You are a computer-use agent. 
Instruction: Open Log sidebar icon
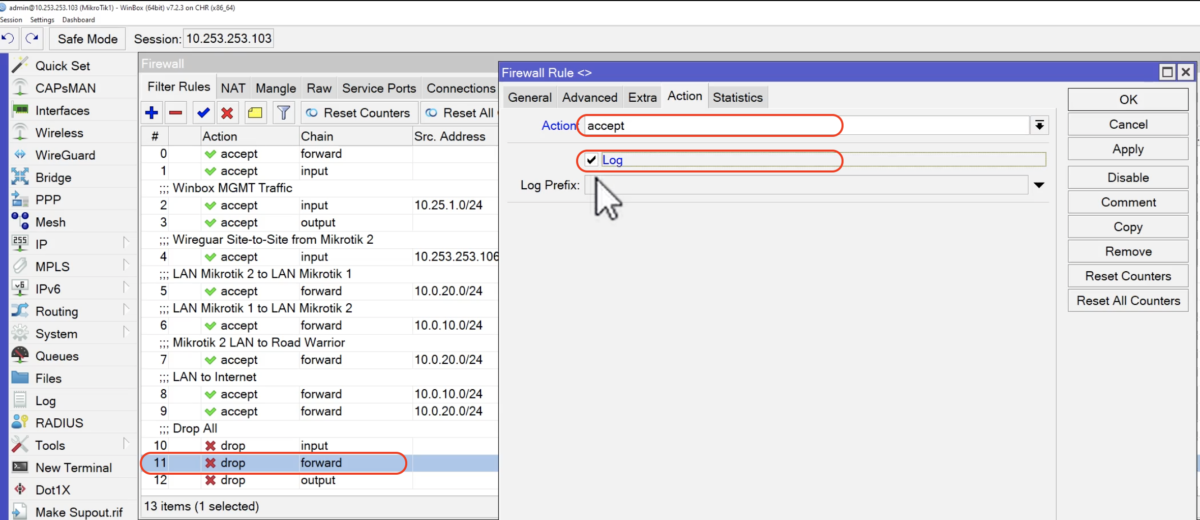tap(20, 401)
